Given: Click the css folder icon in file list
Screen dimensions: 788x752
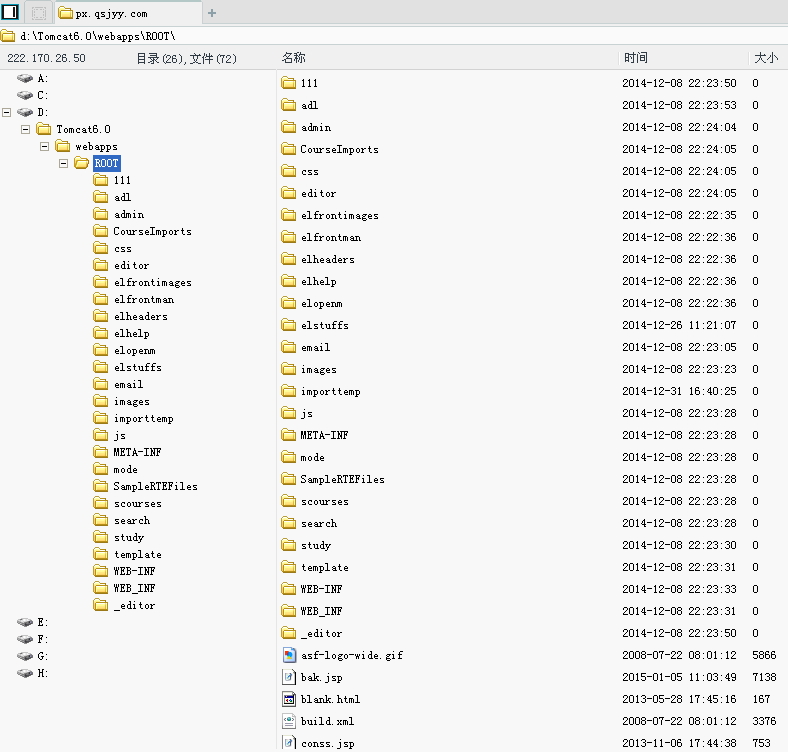Looking at the screenshot, I should [288, 171].
